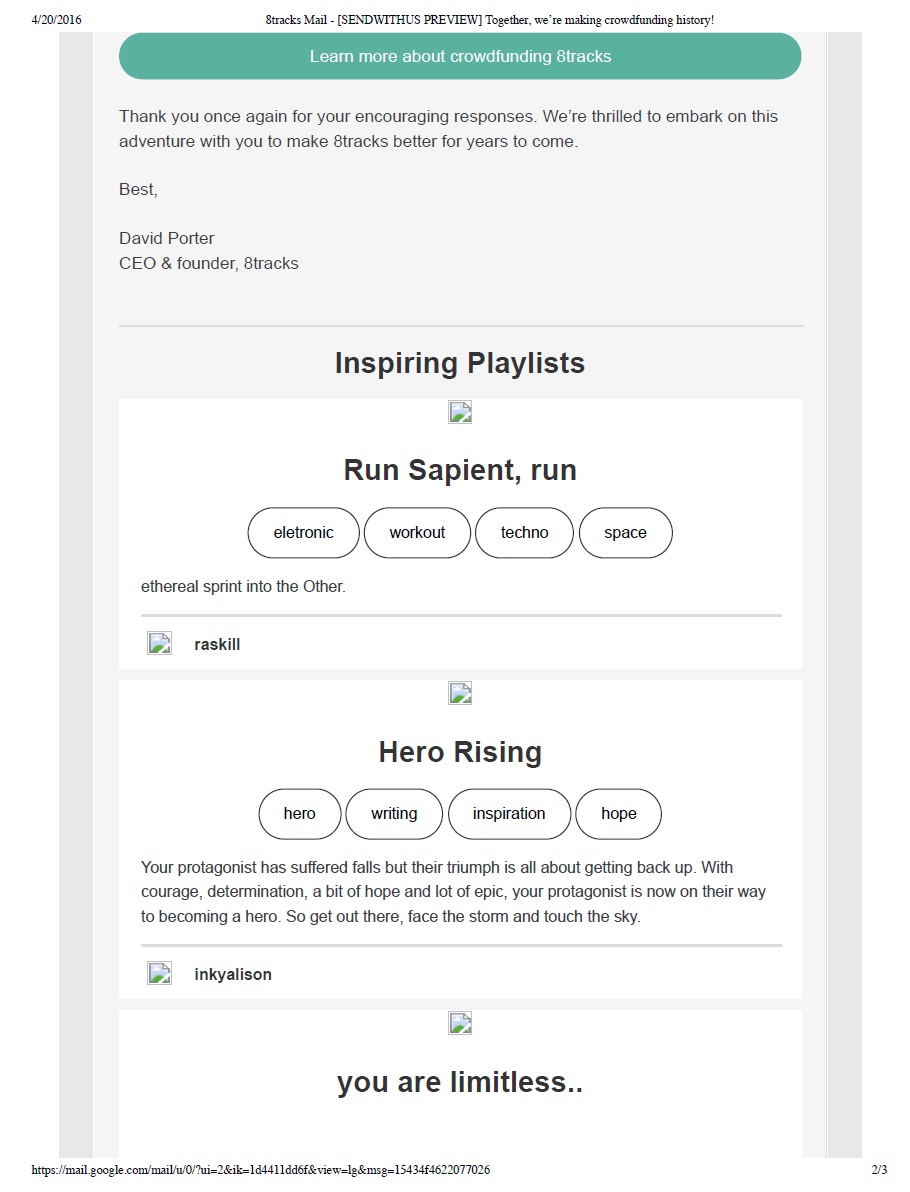The width and height of the screenshot is (910, 1192).
Task: Open broken cover image above you are limitless
Action: coord(460,1023)
